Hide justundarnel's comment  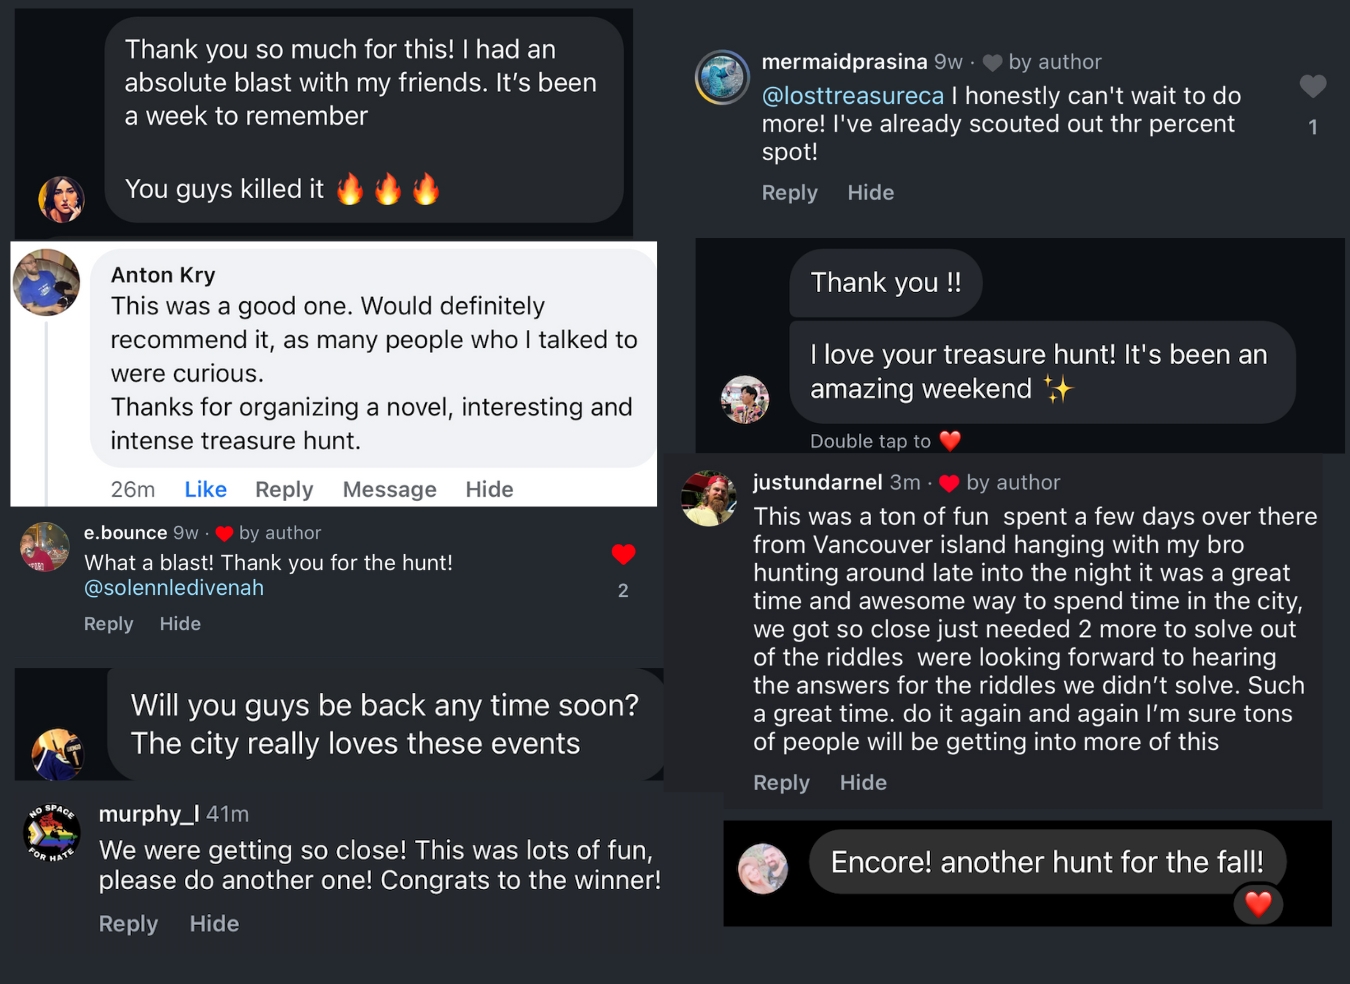click(x=863, y=783)
